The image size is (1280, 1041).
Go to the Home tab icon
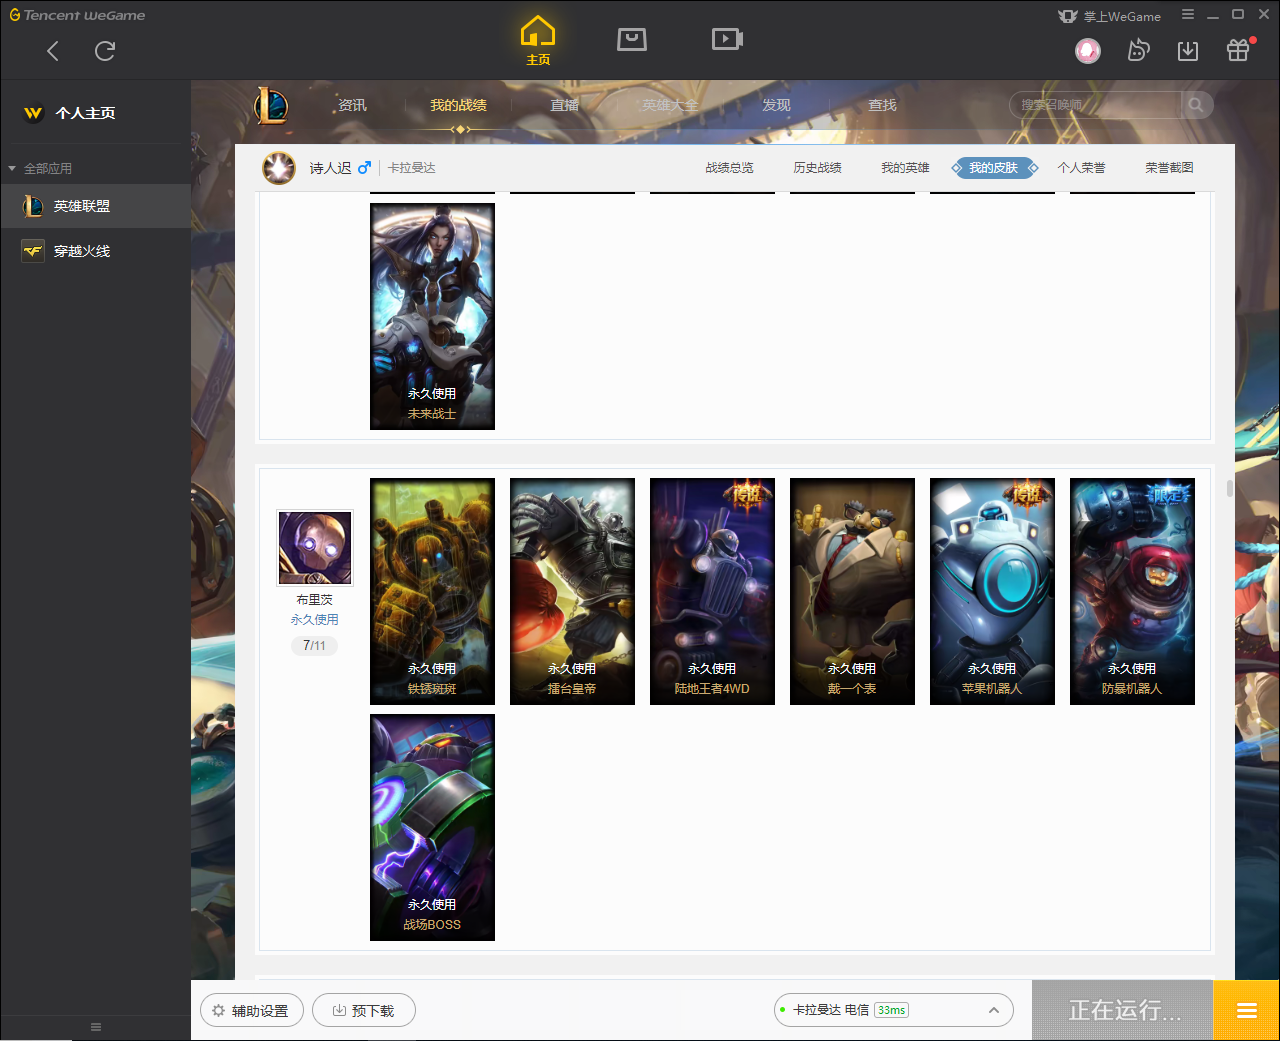pos(538,40)
